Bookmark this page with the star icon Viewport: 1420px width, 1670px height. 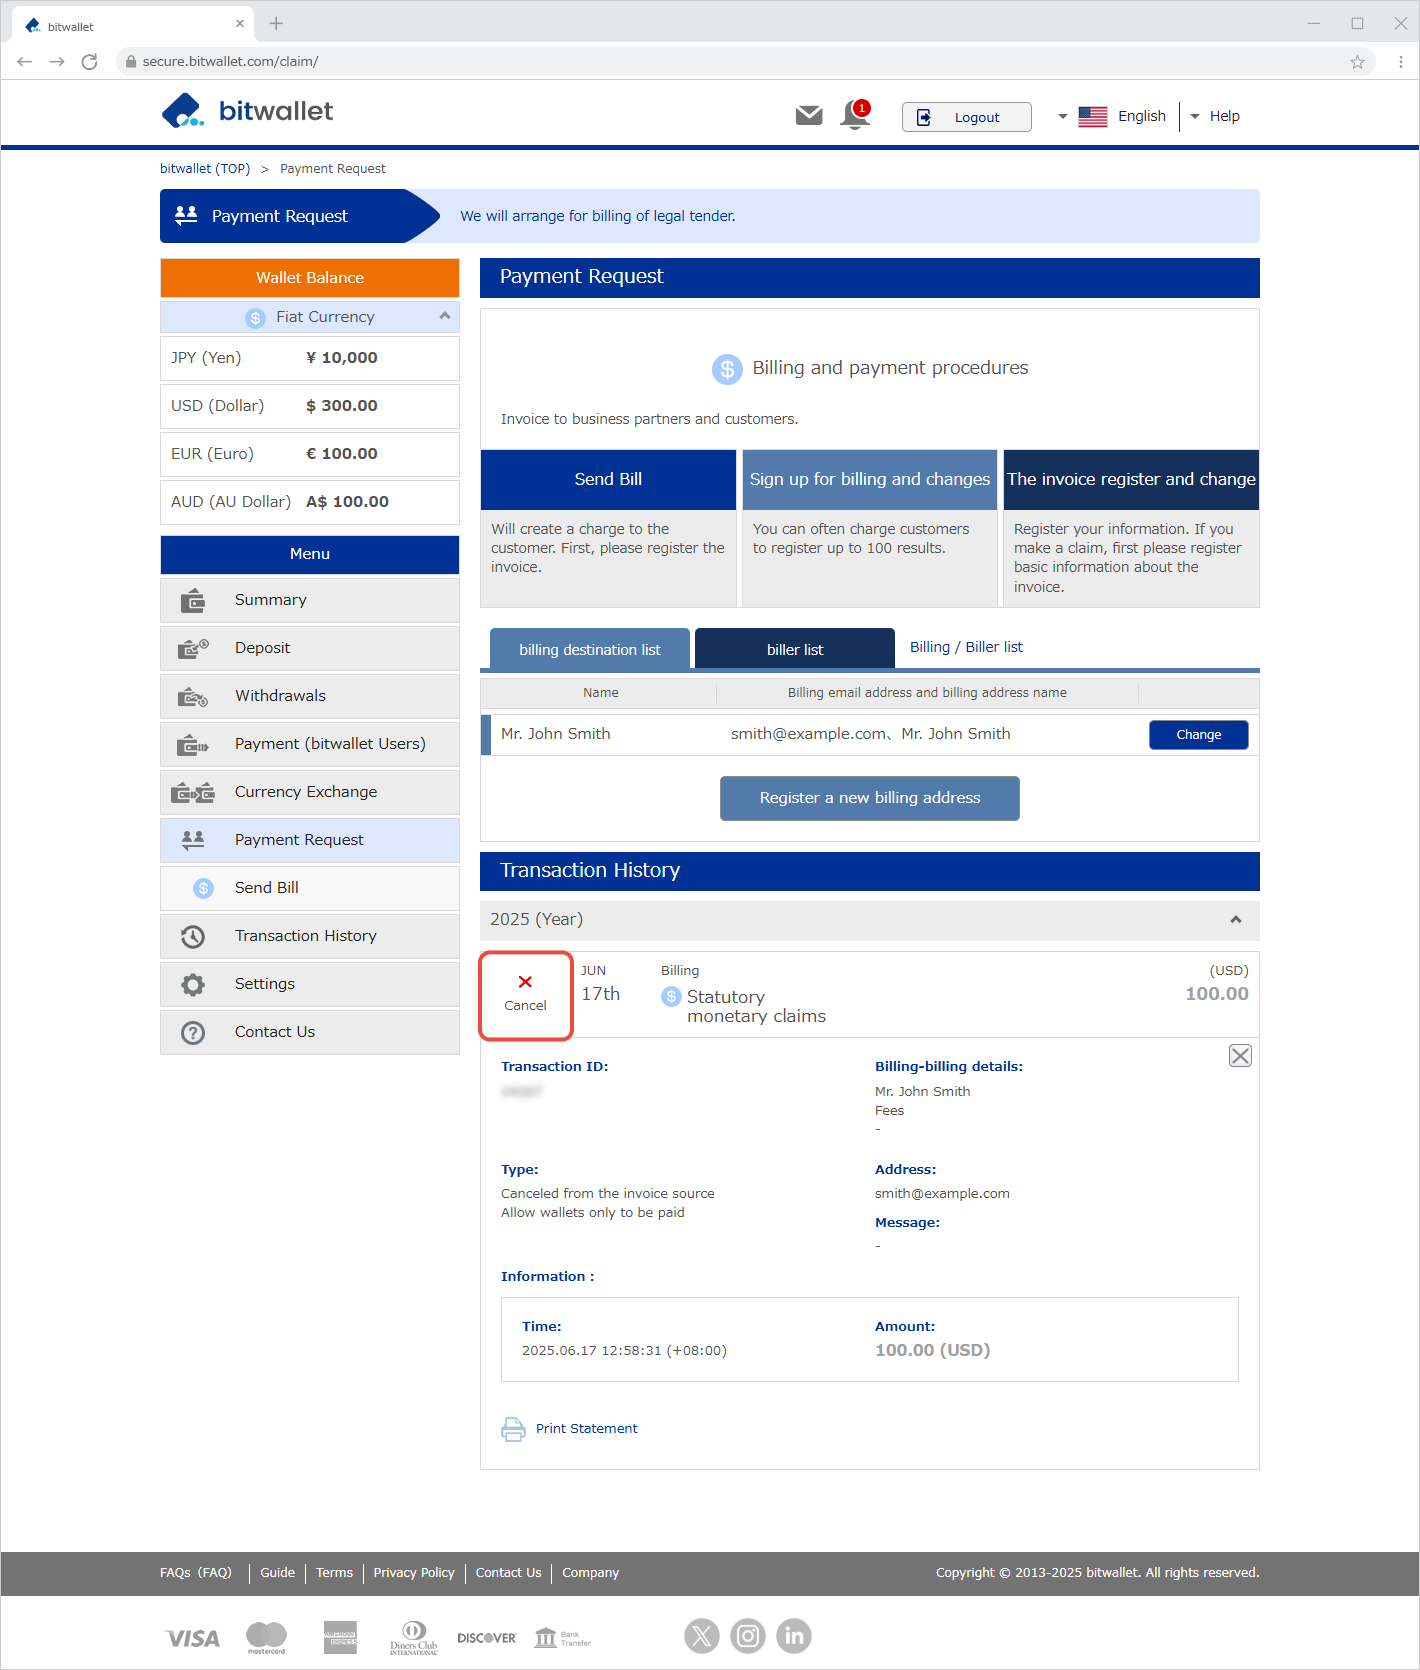pos(1357,62)
